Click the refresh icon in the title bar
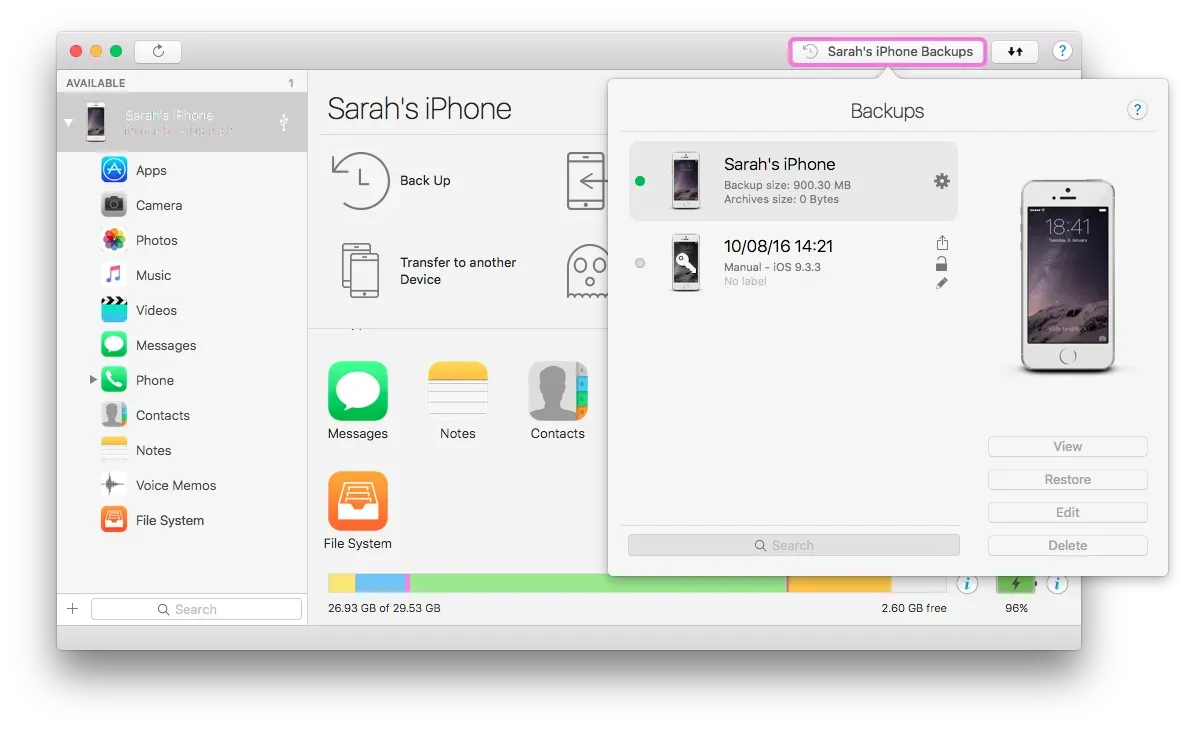Image resolution: width=1198 pixels, height=730 pixels. click(158, 51)
